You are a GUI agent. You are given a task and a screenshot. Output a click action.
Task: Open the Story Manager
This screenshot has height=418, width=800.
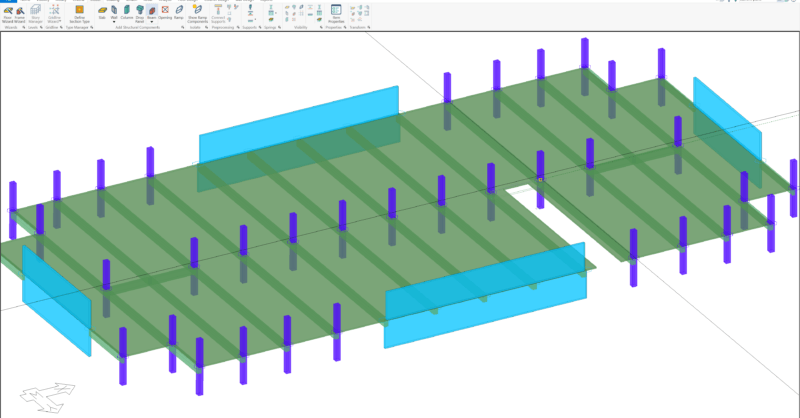pyautogui.click(x=37, y=10)
